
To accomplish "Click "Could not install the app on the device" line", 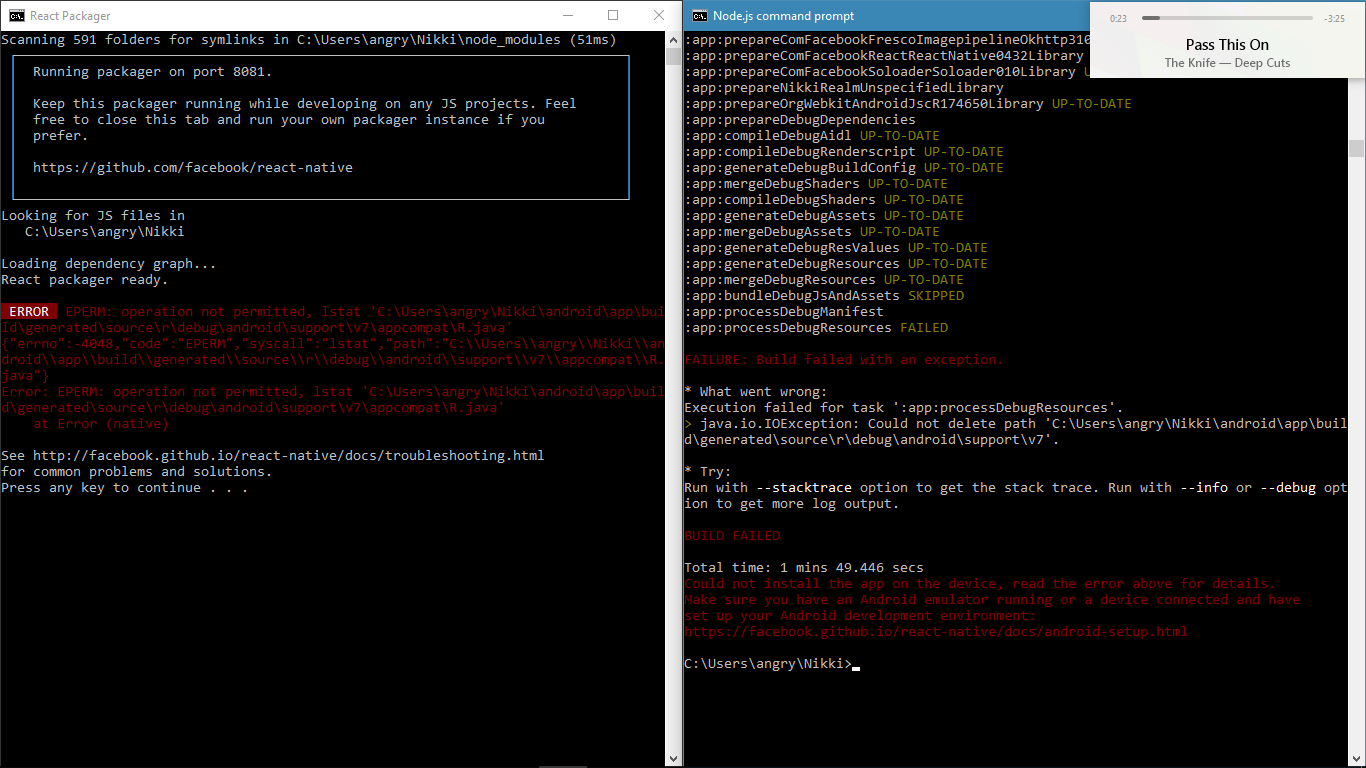I will (x=980, y=584).
